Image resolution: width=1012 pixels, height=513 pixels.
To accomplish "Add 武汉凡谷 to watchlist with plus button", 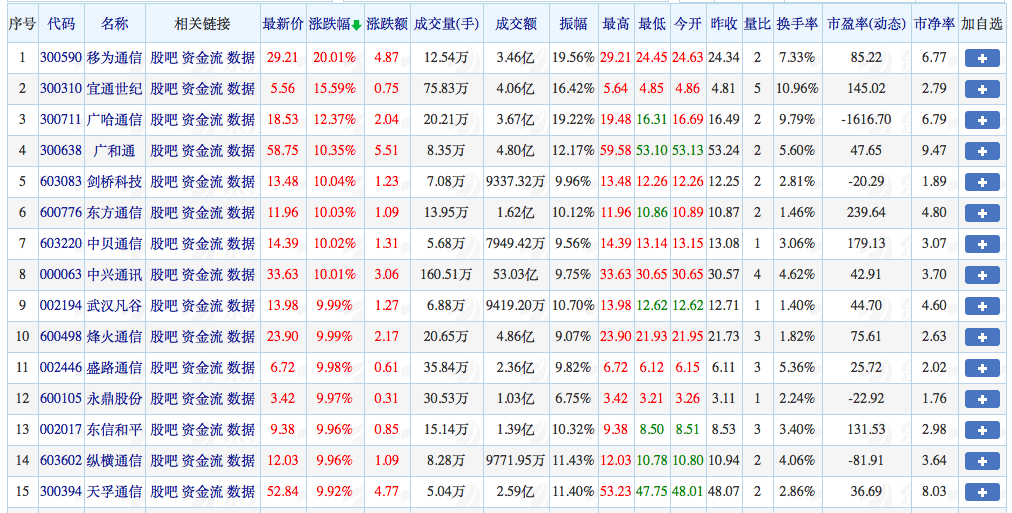I will click(982, 306).
